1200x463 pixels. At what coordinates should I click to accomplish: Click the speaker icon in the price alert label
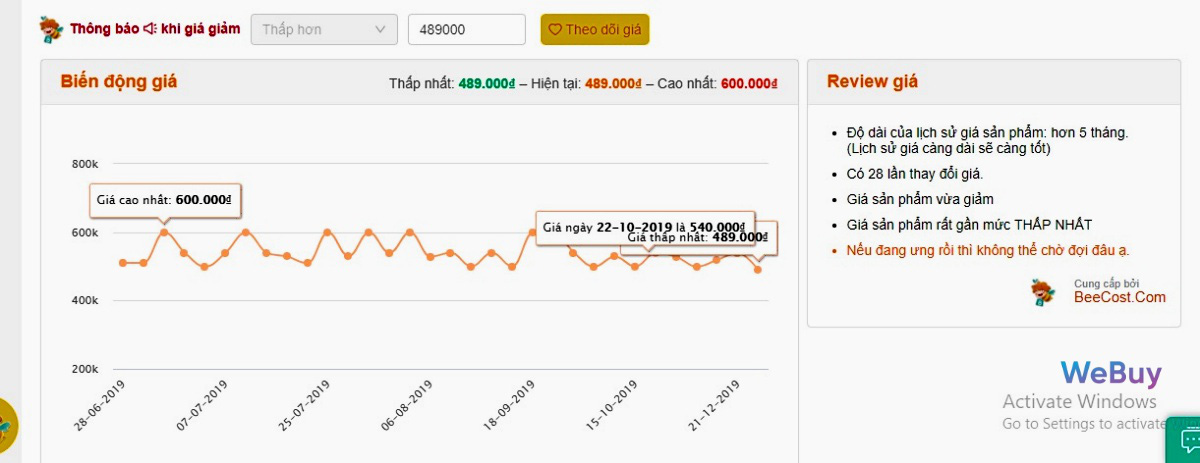pos(150,29)
